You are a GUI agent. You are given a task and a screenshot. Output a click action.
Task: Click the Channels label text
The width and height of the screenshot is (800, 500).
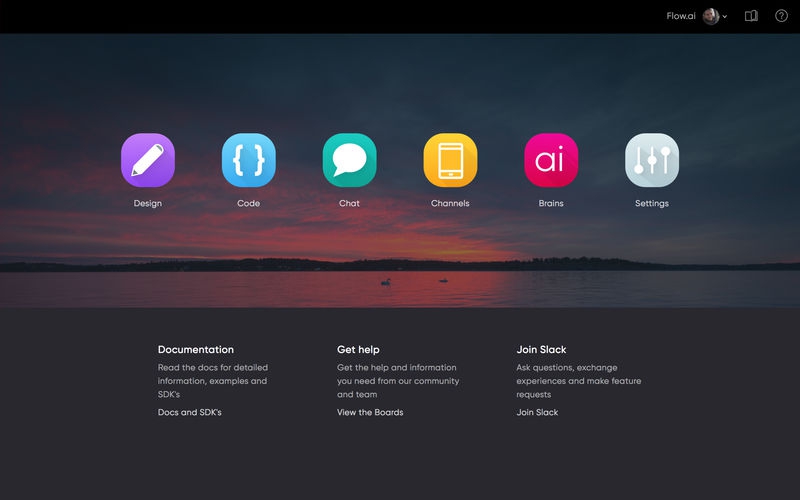(x=450, y=203)
